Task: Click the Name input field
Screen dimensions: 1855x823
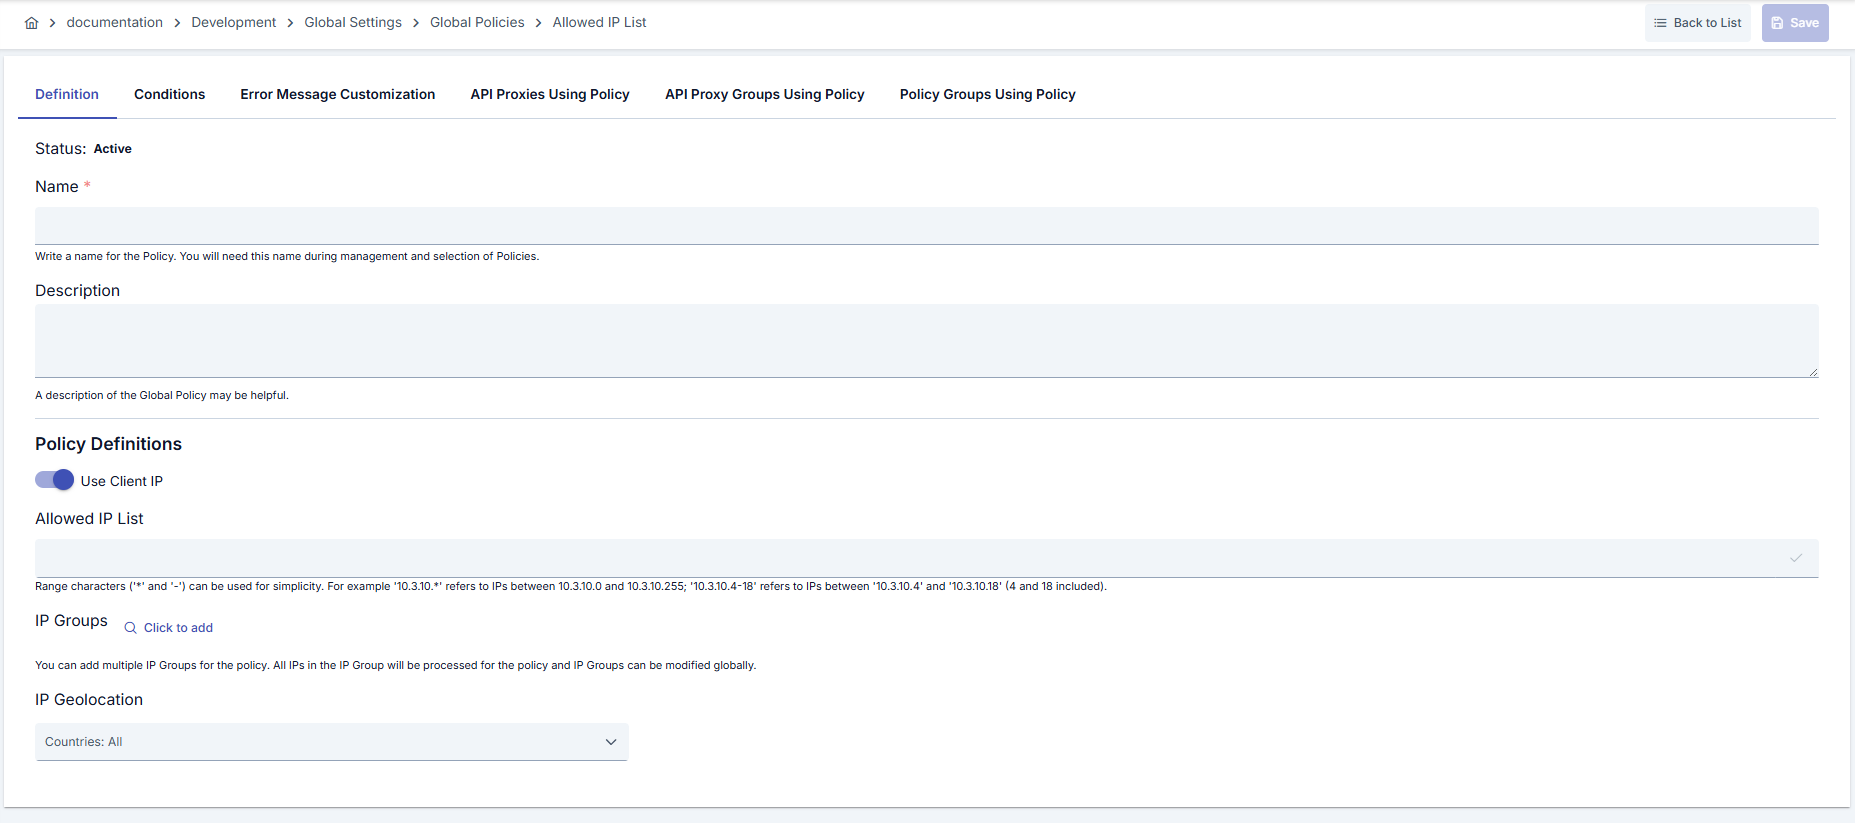Action: [926, 226]
